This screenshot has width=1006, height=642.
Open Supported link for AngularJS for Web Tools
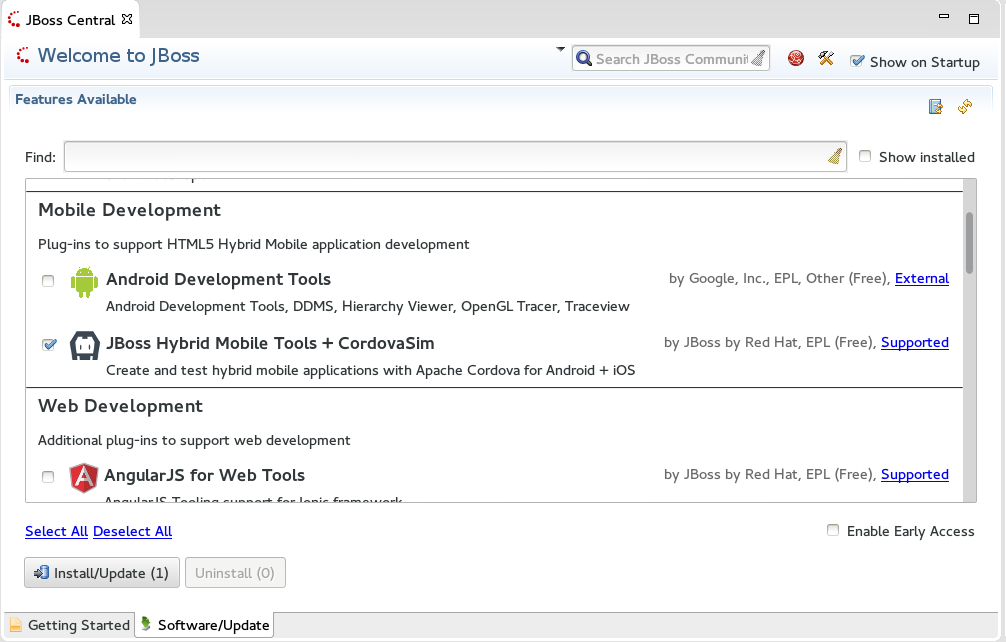click(x=915, y=475)
